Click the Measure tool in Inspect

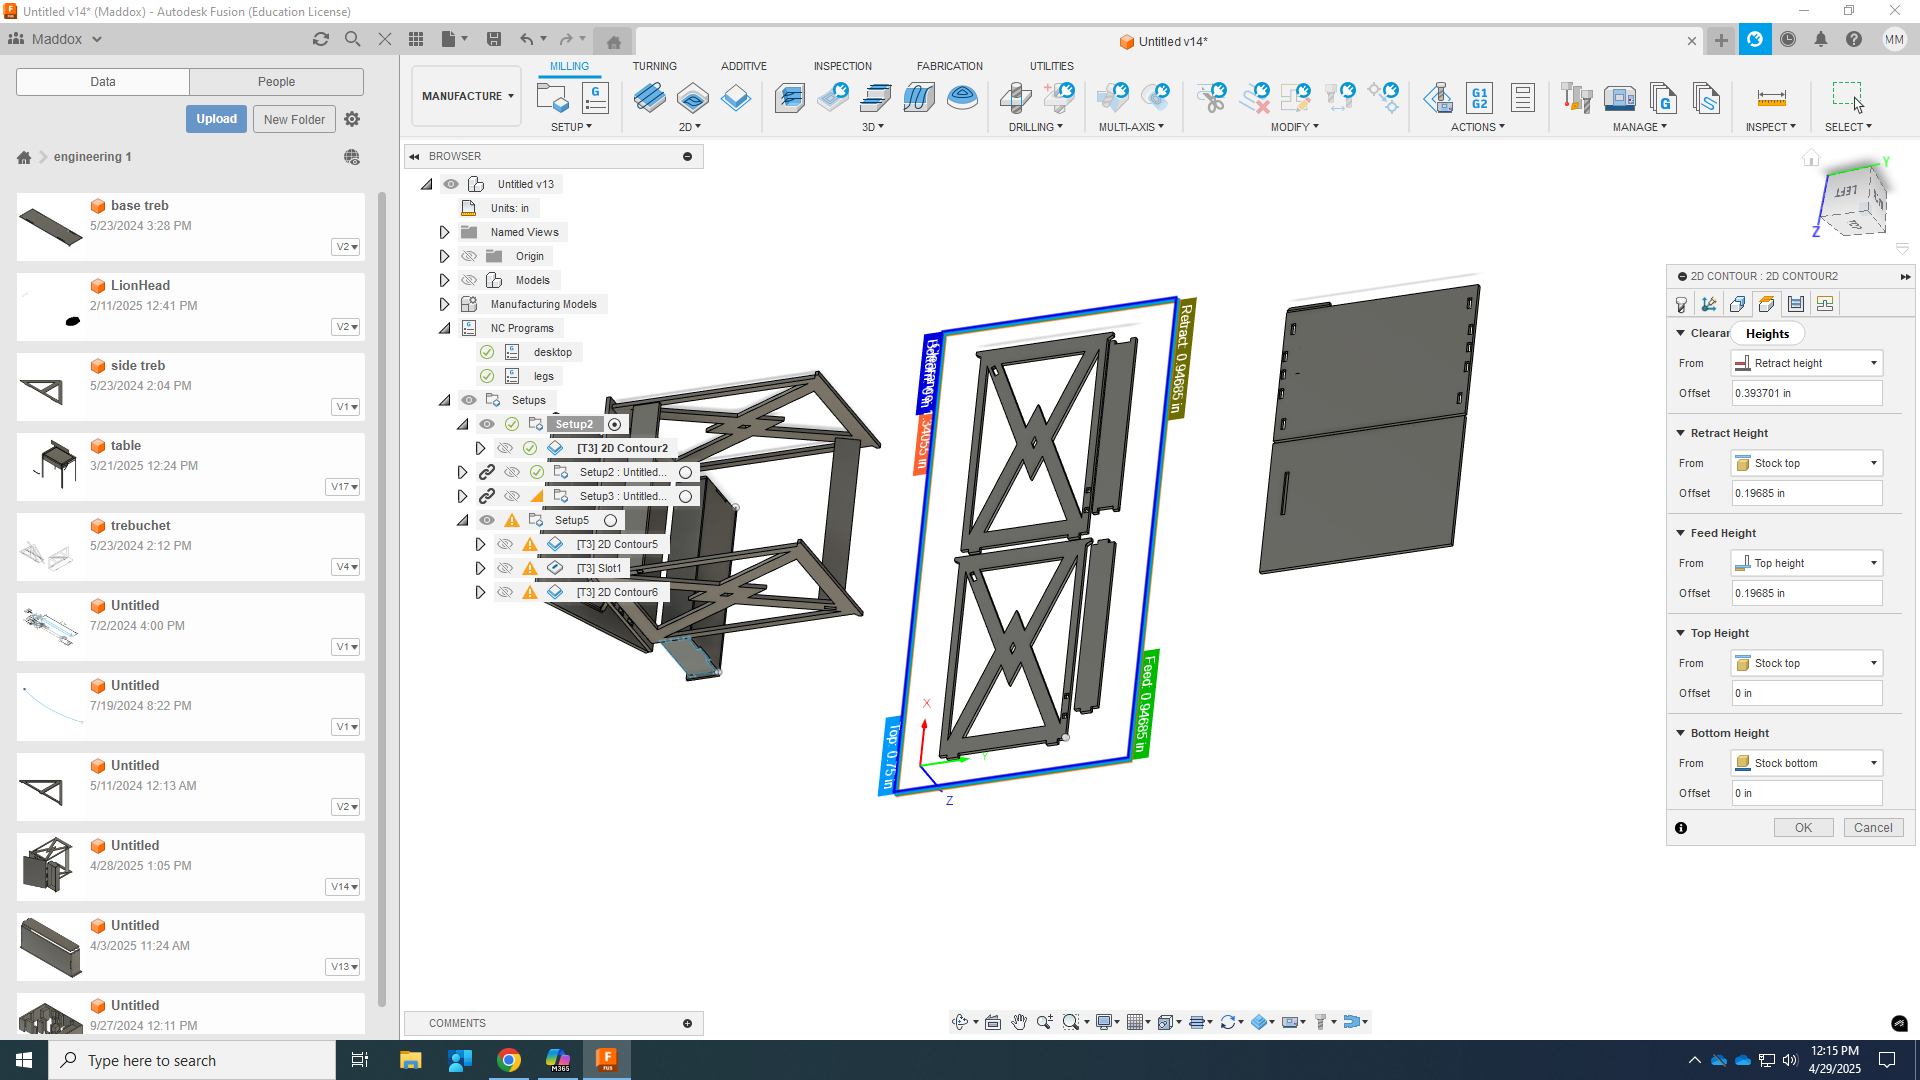pos(1771,98)
